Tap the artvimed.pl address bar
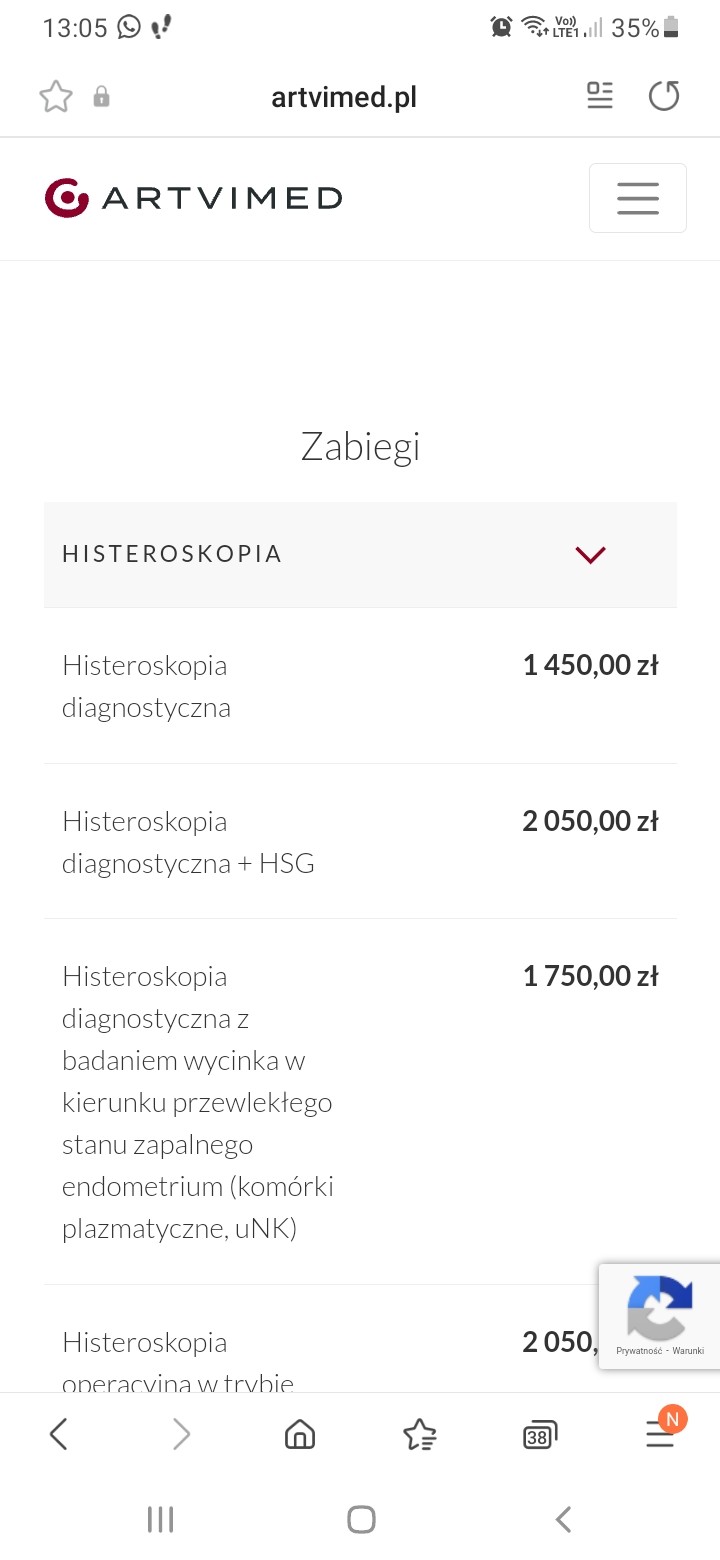This screenshot has height=1560, width=720. [x=344, y=97]
